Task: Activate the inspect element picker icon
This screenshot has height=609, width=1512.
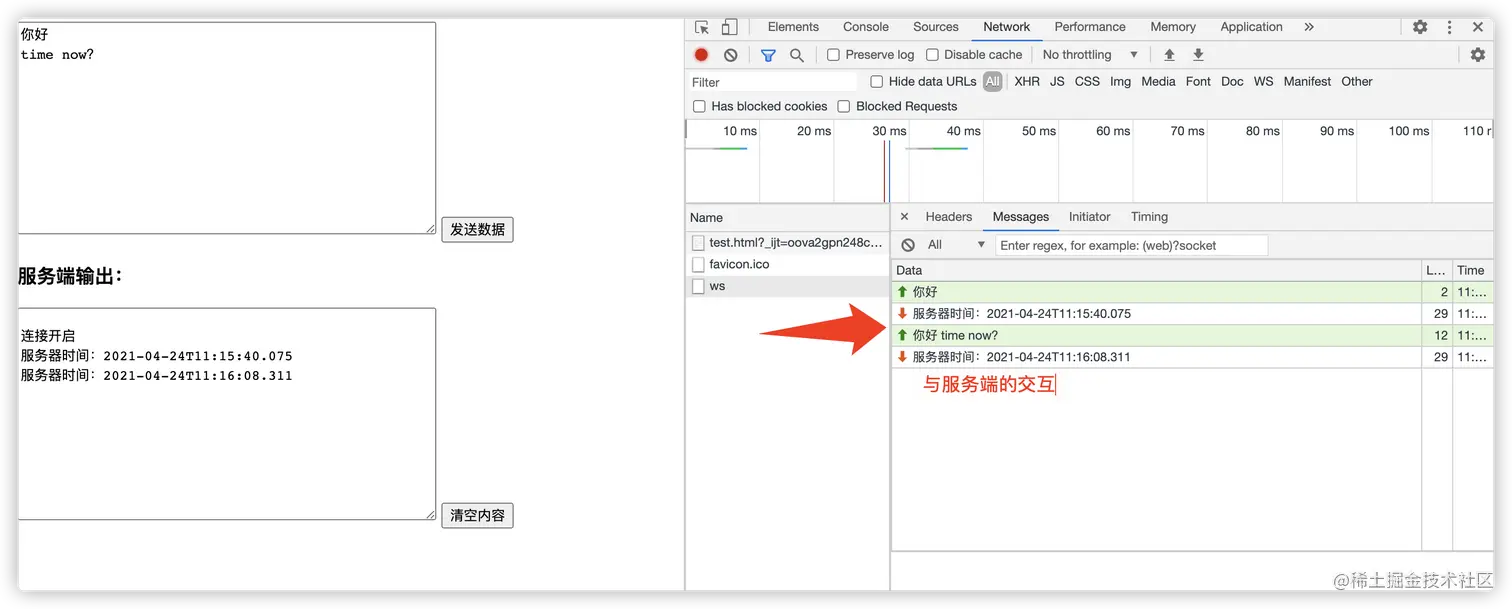Action: tap(702, 27)
